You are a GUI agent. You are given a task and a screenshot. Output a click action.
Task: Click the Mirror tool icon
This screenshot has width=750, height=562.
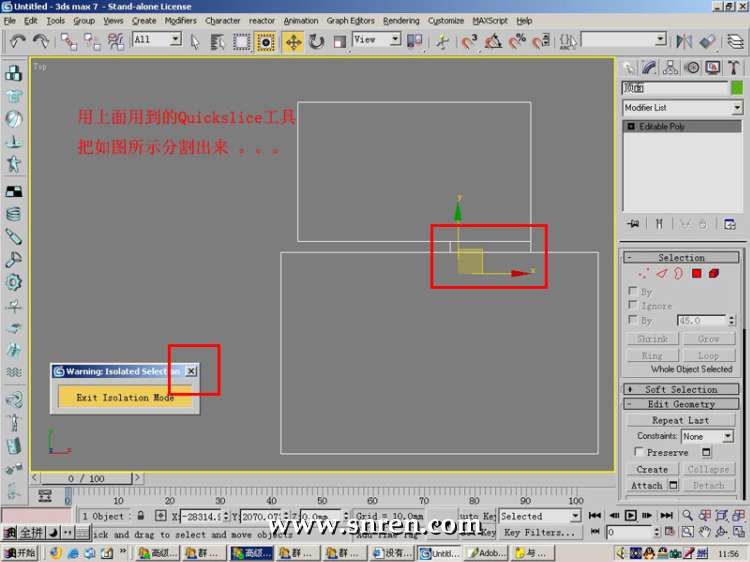684,41
